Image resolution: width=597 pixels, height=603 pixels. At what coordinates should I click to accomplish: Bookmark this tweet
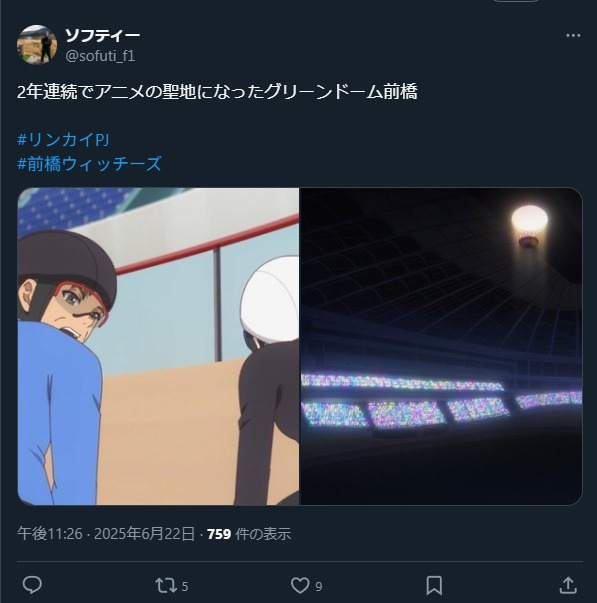coord(434,585)
